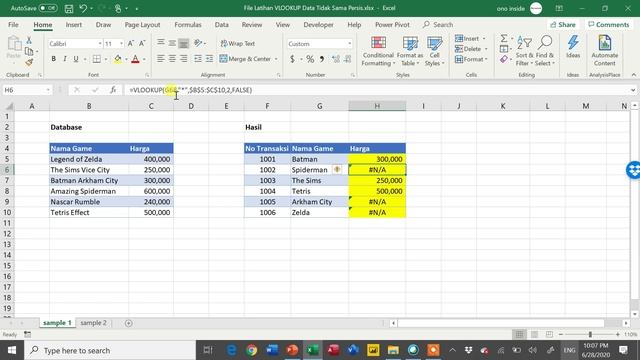Apply Align Right to cell
Screen dimensions: 640x360
pyautogui.click(x=184, y=59)
